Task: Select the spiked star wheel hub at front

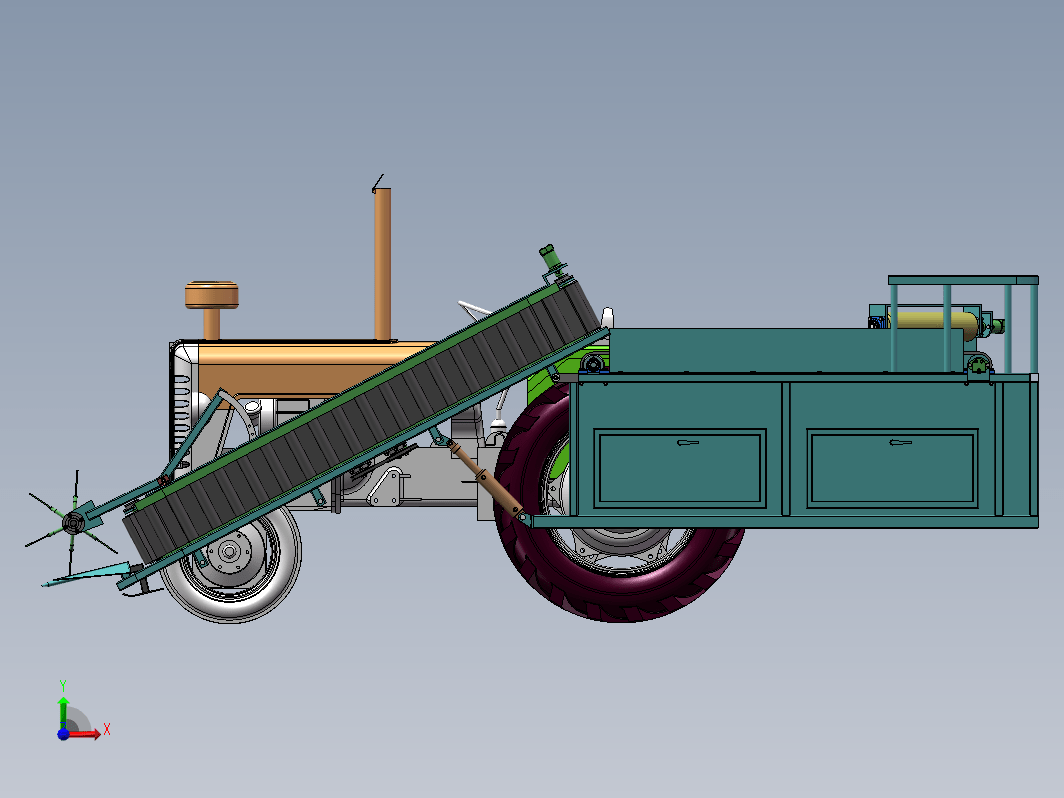Action: coord(73,522)
